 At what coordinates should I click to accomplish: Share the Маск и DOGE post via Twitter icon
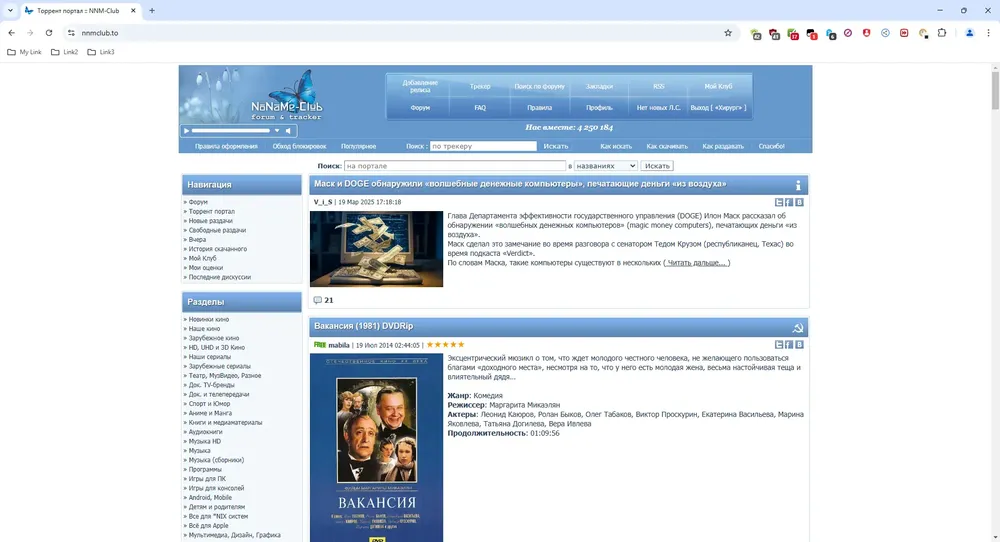(x=779, y=202)
